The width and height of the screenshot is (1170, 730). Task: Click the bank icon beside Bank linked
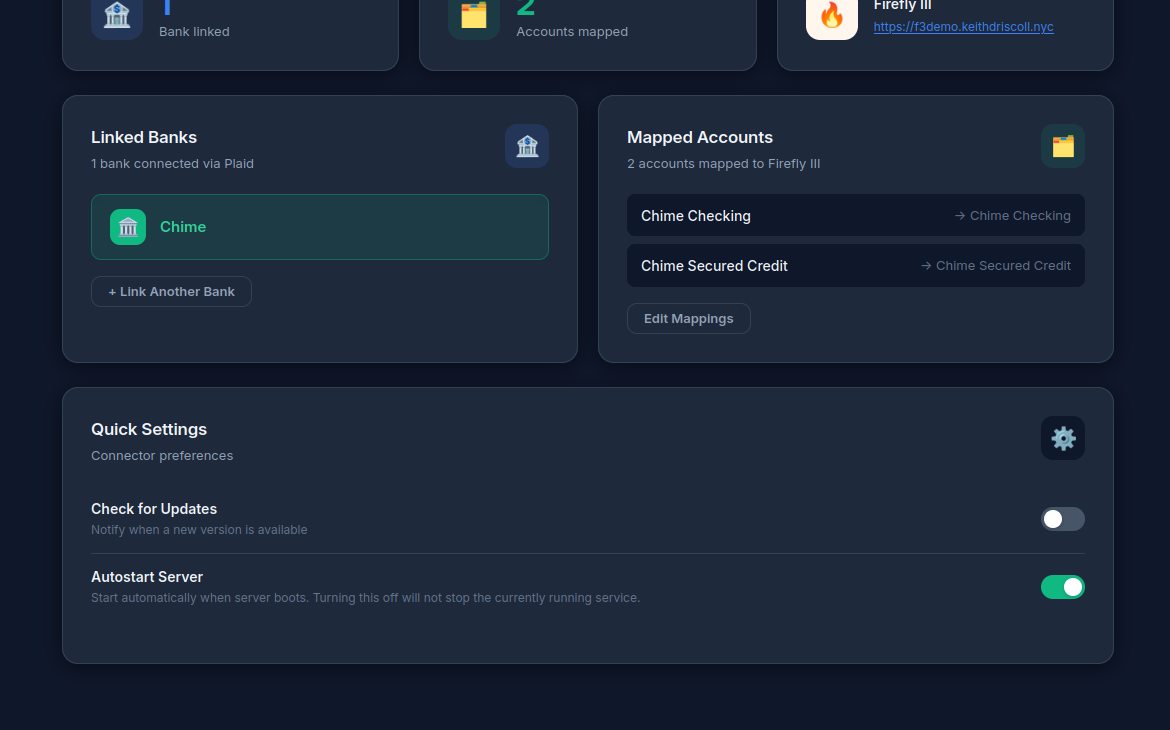pos(117,16)
